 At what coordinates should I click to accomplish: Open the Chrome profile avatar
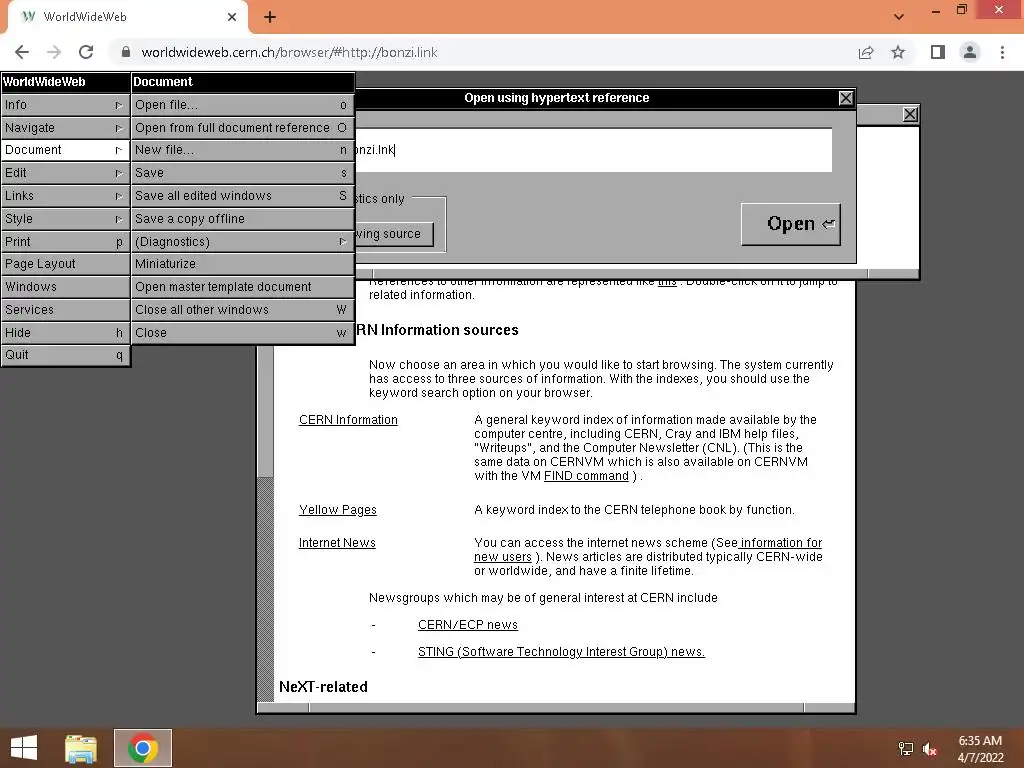pos(970,52)
